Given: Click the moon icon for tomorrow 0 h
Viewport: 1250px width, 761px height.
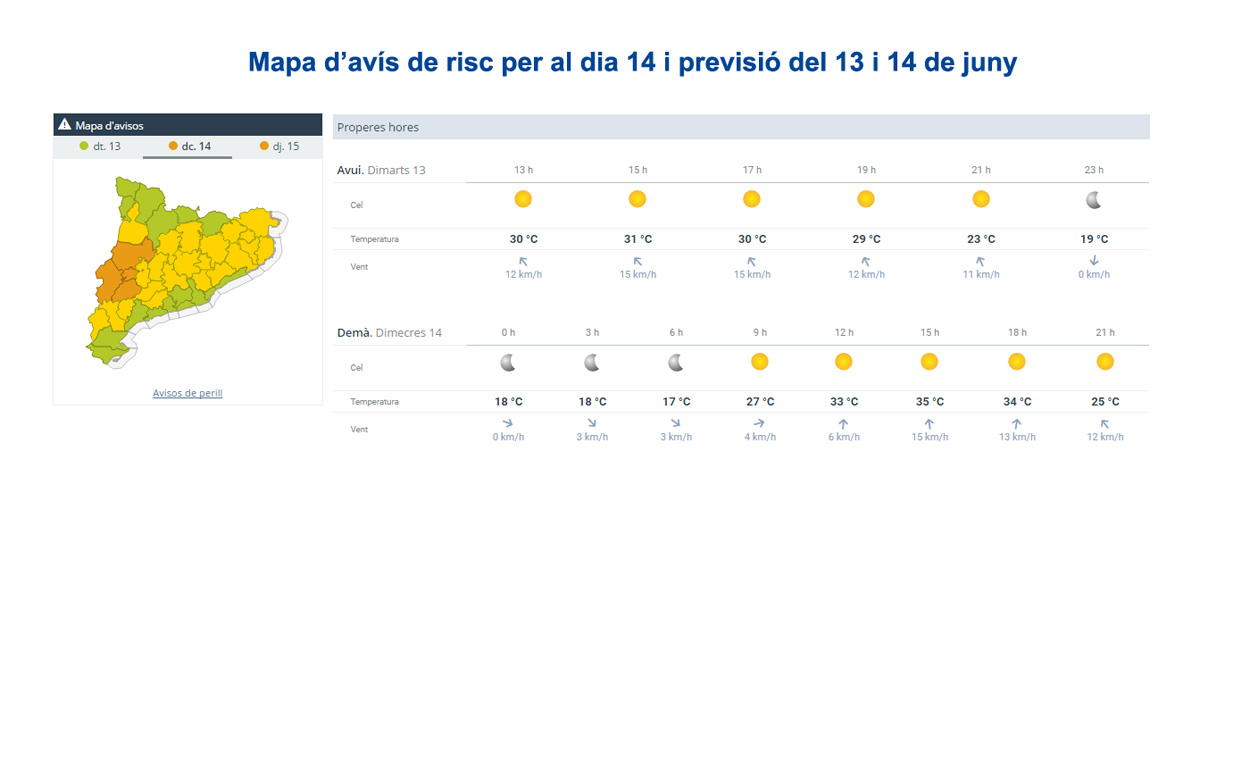Looking at the screenshot, I should (508, 362).
